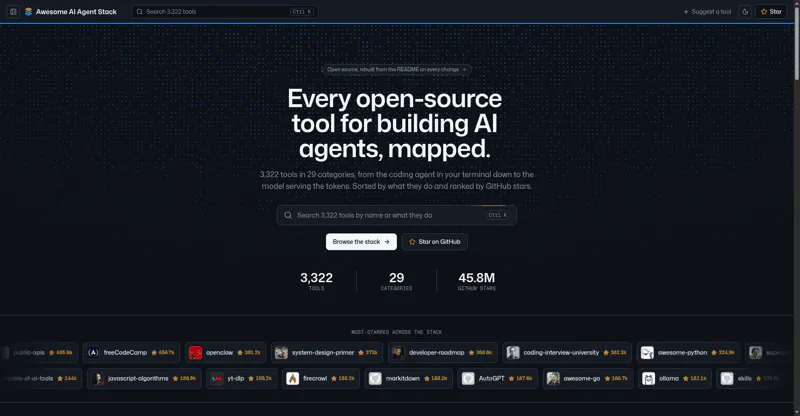Click the firecrawl flame icon
The height and width of the screenshot is (416, 800).
coord(292,379)
